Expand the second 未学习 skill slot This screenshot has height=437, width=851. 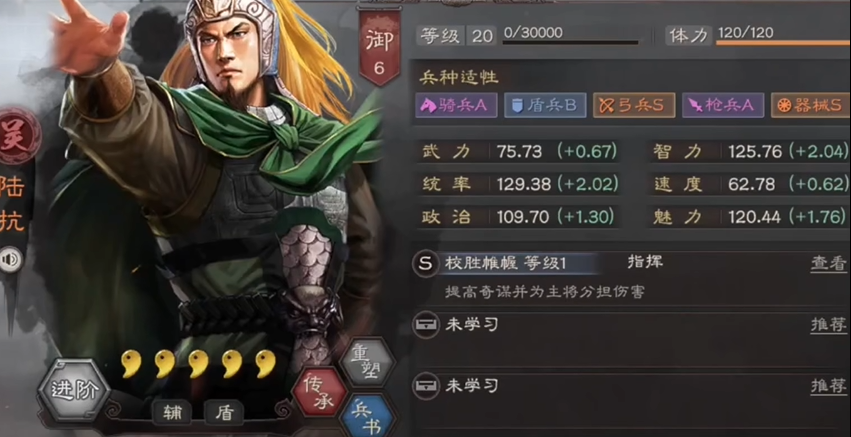[x=630, y=395]
